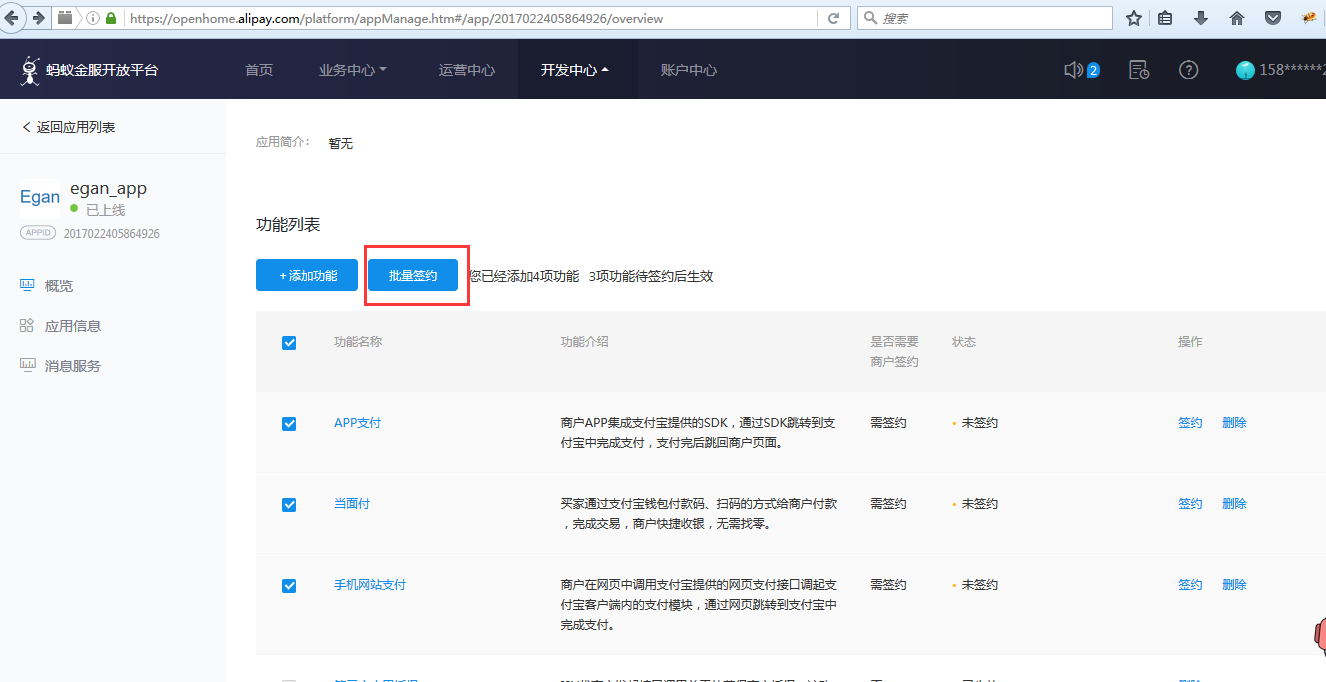The height and width of the screenshot is (682, 1326).
Task: Click the 应用信息 grid icon
Action: tap(27, 326)
